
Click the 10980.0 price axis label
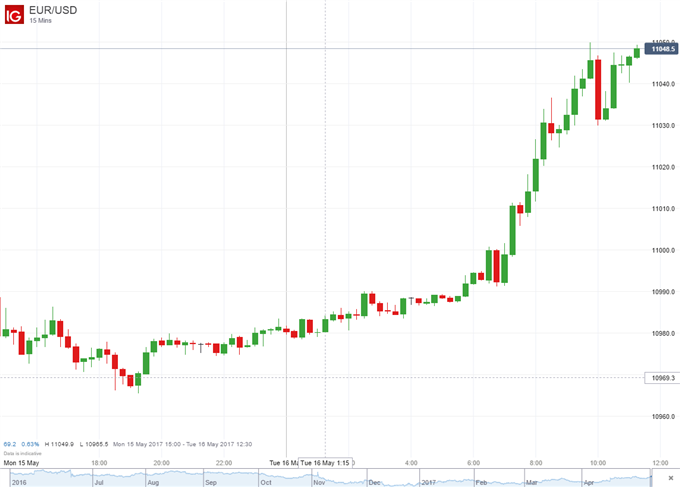(x=664, y=333)
